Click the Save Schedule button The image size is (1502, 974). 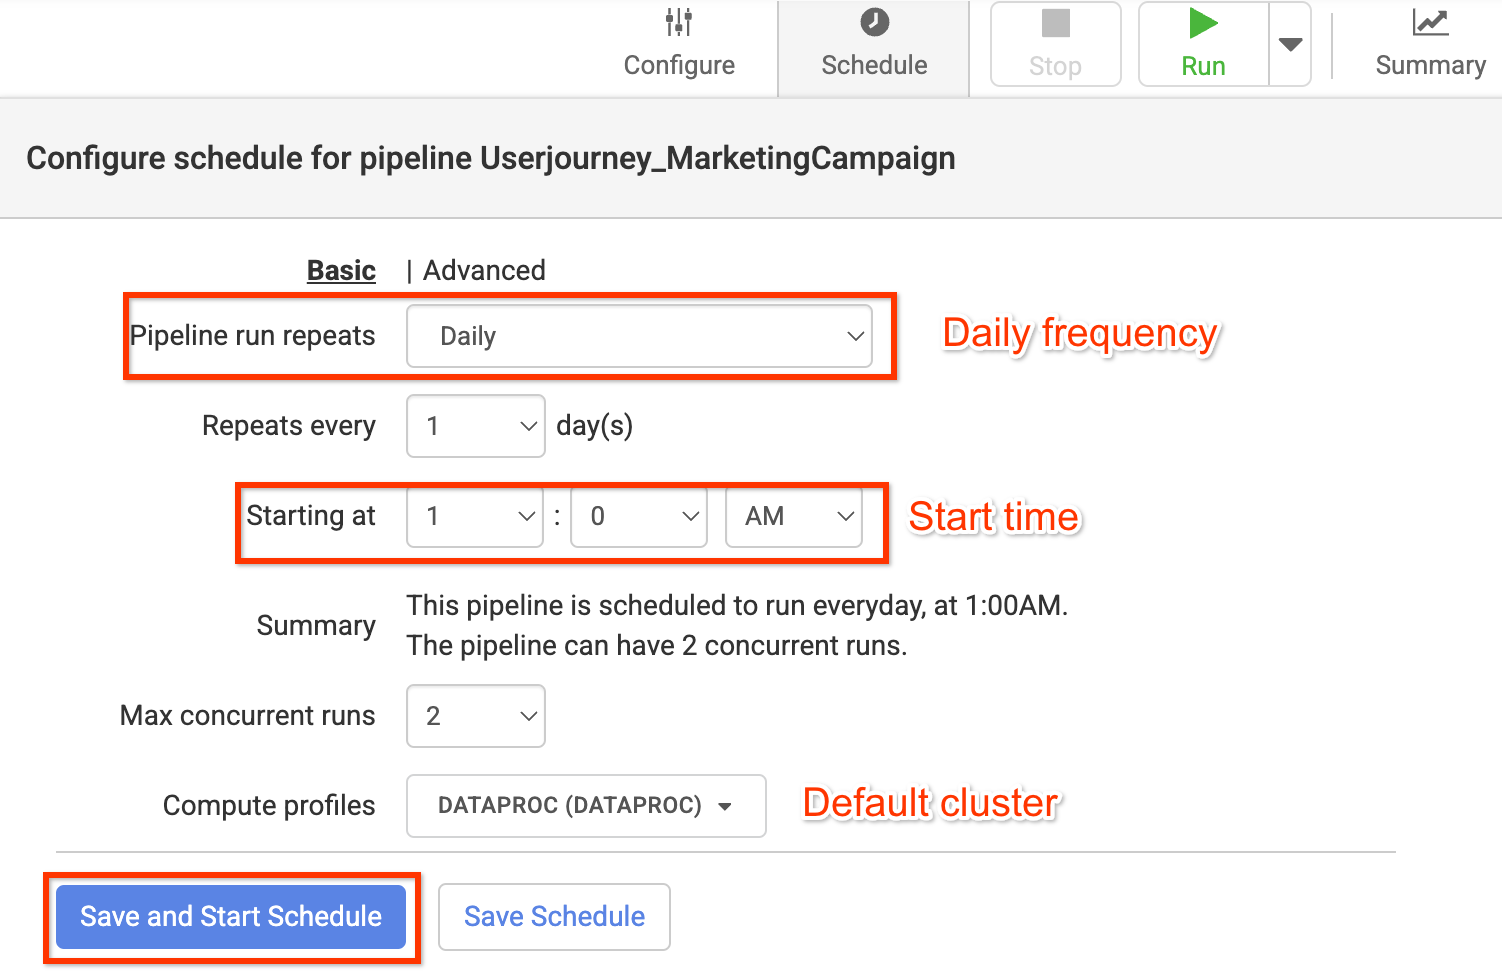coord(554,916)
